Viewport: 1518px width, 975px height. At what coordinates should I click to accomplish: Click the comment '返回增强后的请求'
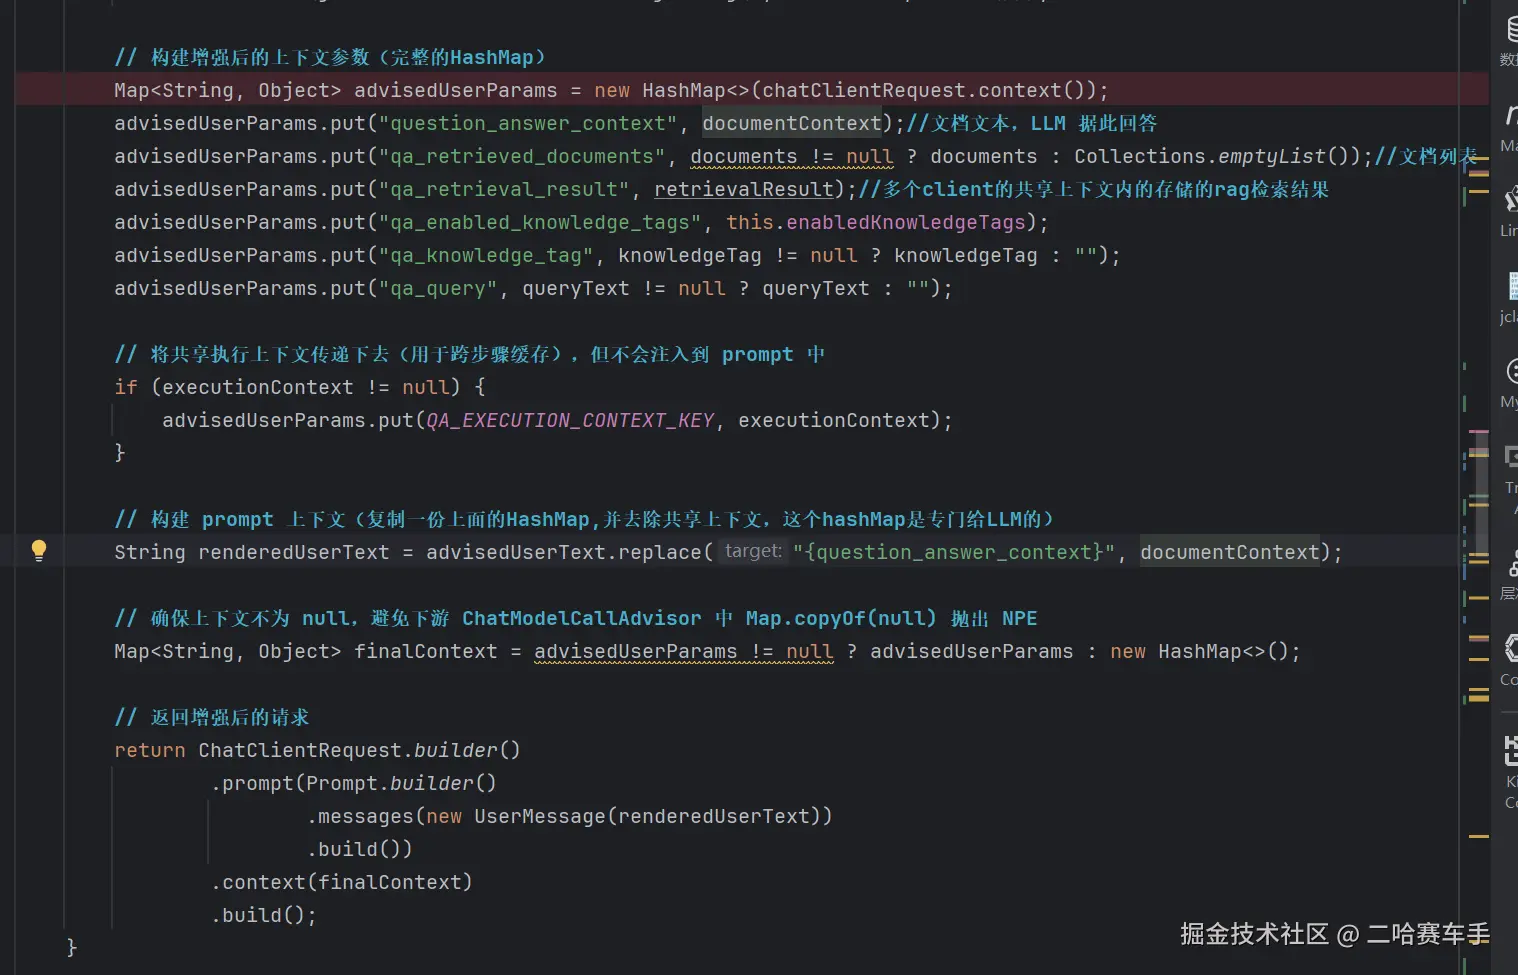[212, 717]
